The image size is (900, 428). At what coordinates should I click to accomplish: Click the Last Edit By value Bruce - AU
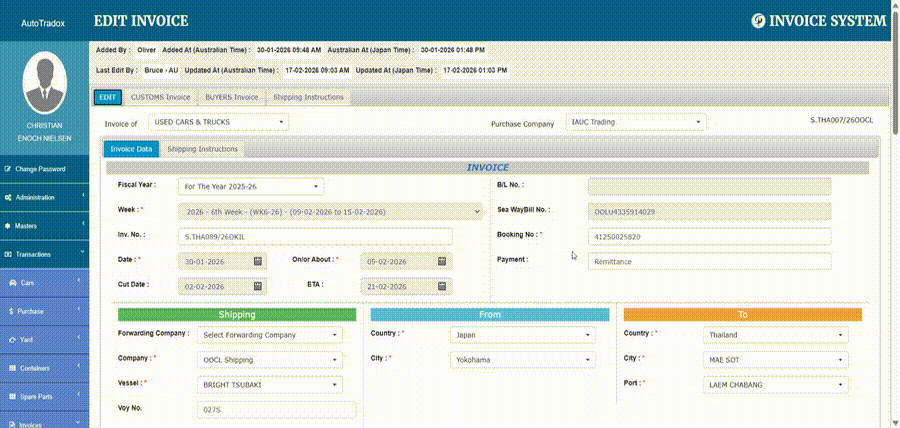point(161,70)
